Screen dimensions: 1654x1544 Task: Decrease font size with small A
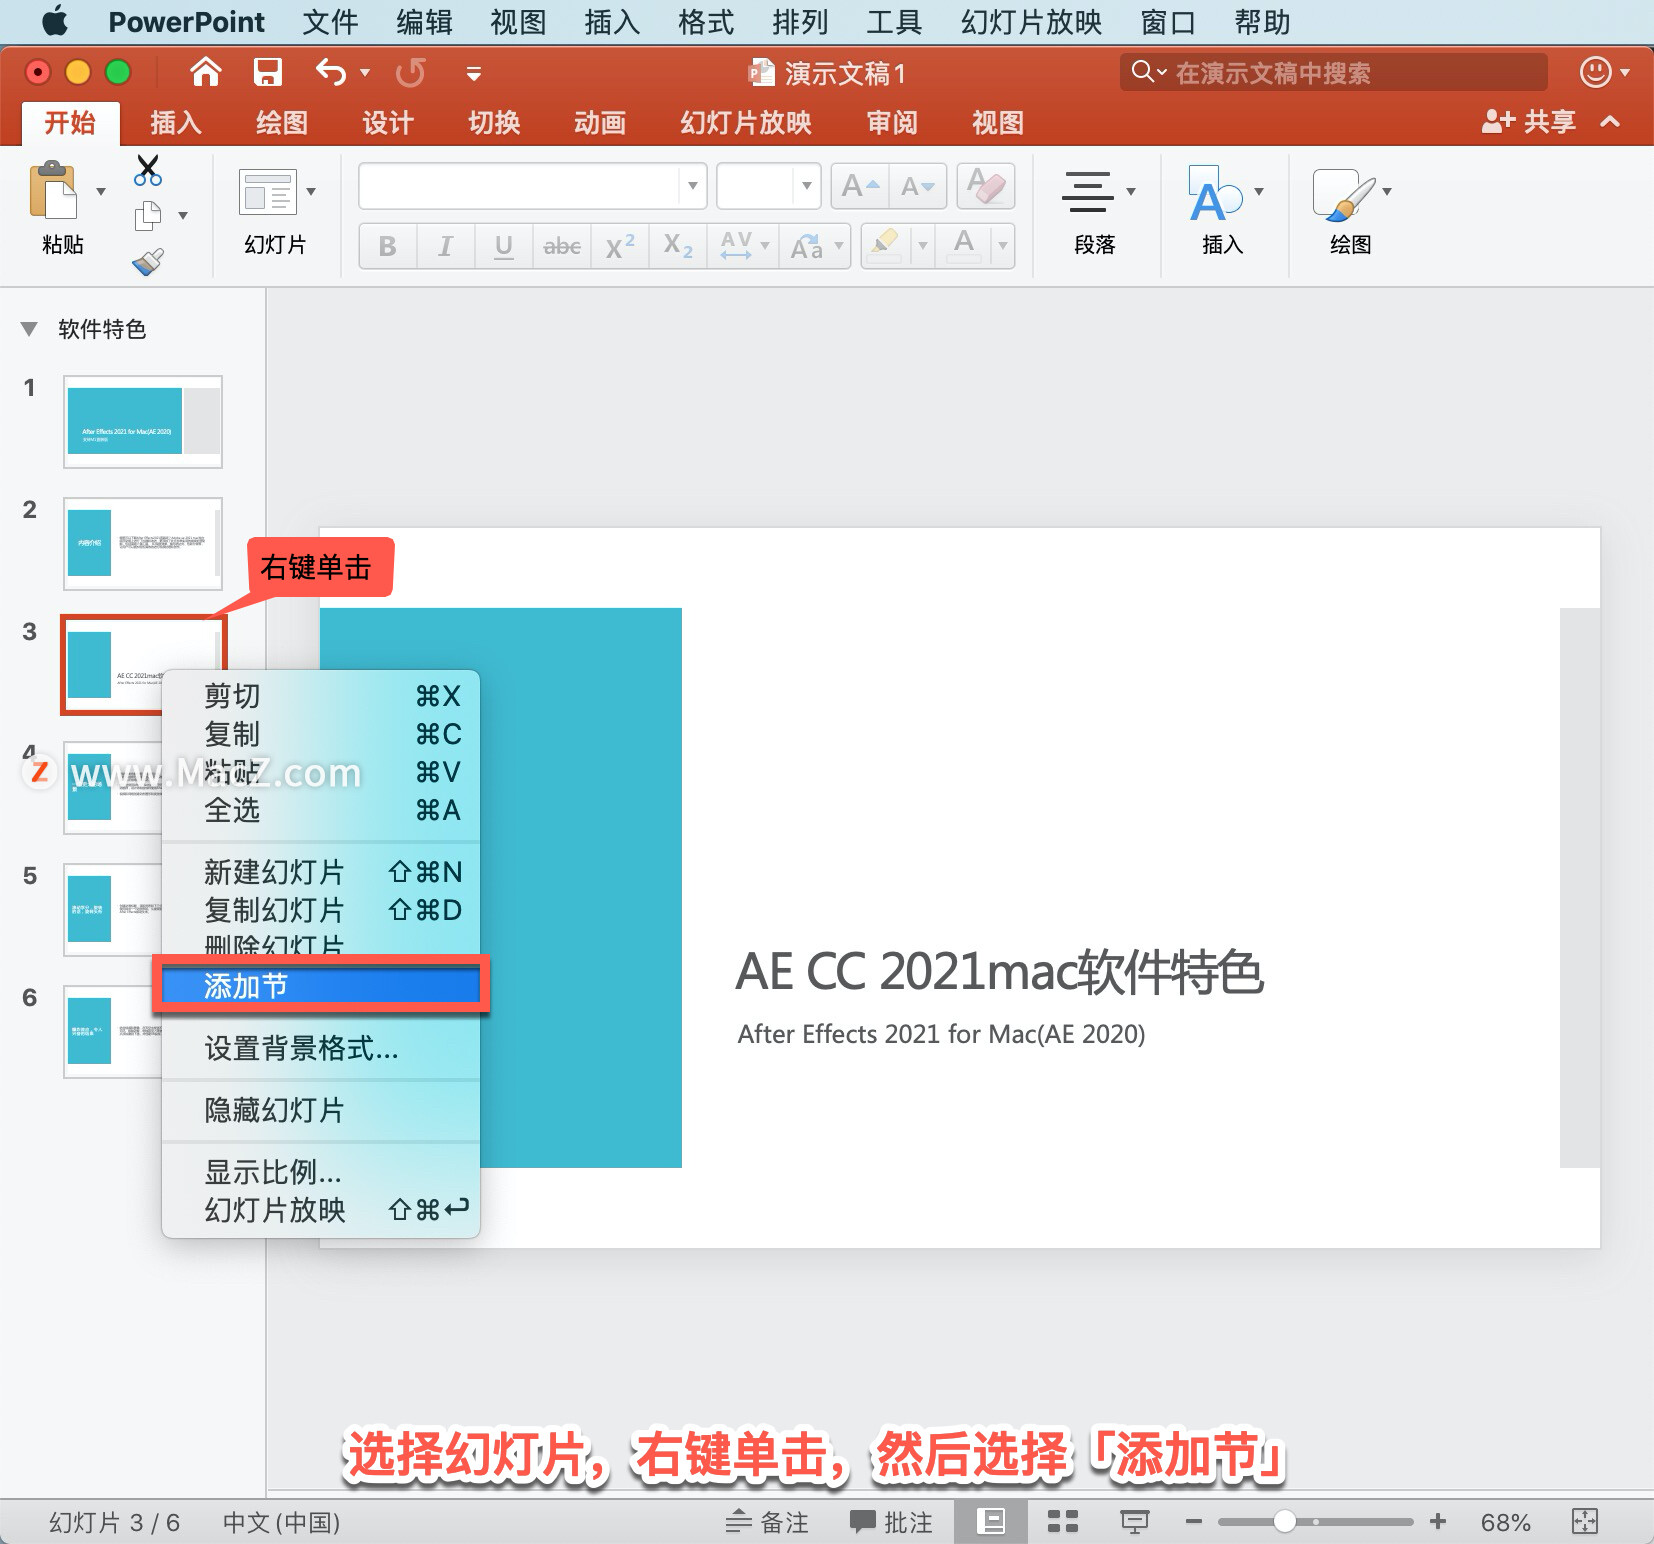coord(917,186)
